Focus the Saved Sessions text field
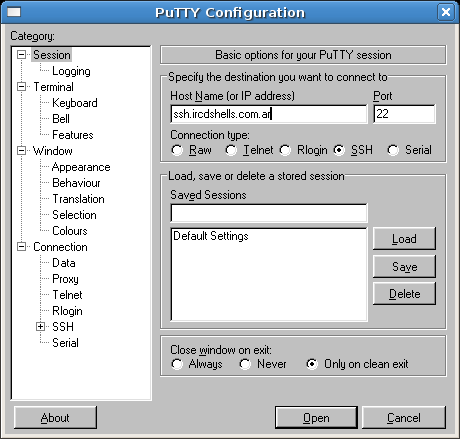 (269, 213)
